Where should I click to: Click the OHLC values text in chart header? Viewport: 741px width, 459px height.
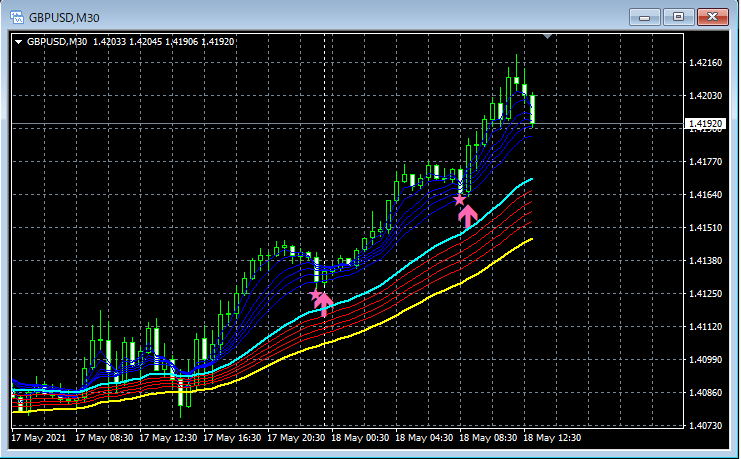click(164, 42)
